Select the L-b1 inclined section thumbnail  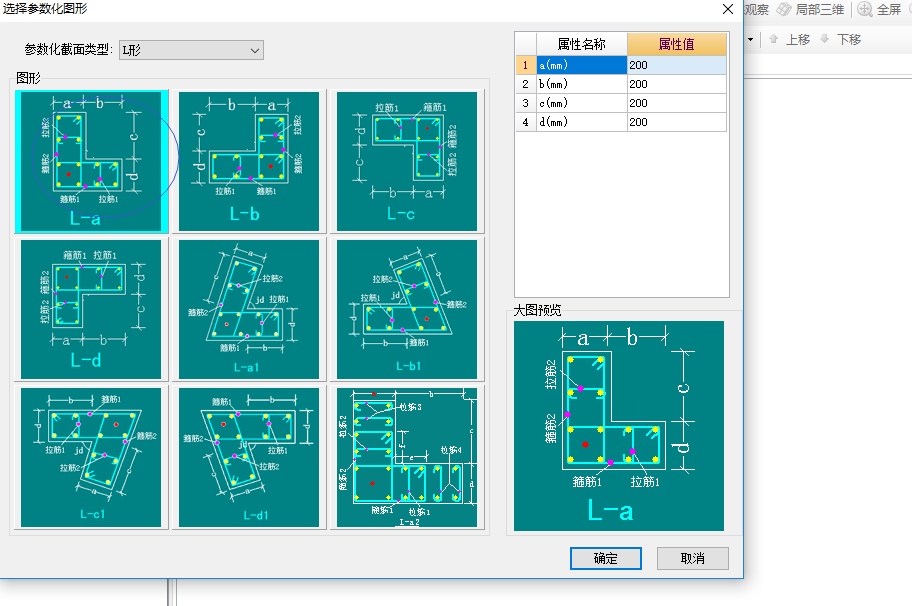tap(407, 309)
